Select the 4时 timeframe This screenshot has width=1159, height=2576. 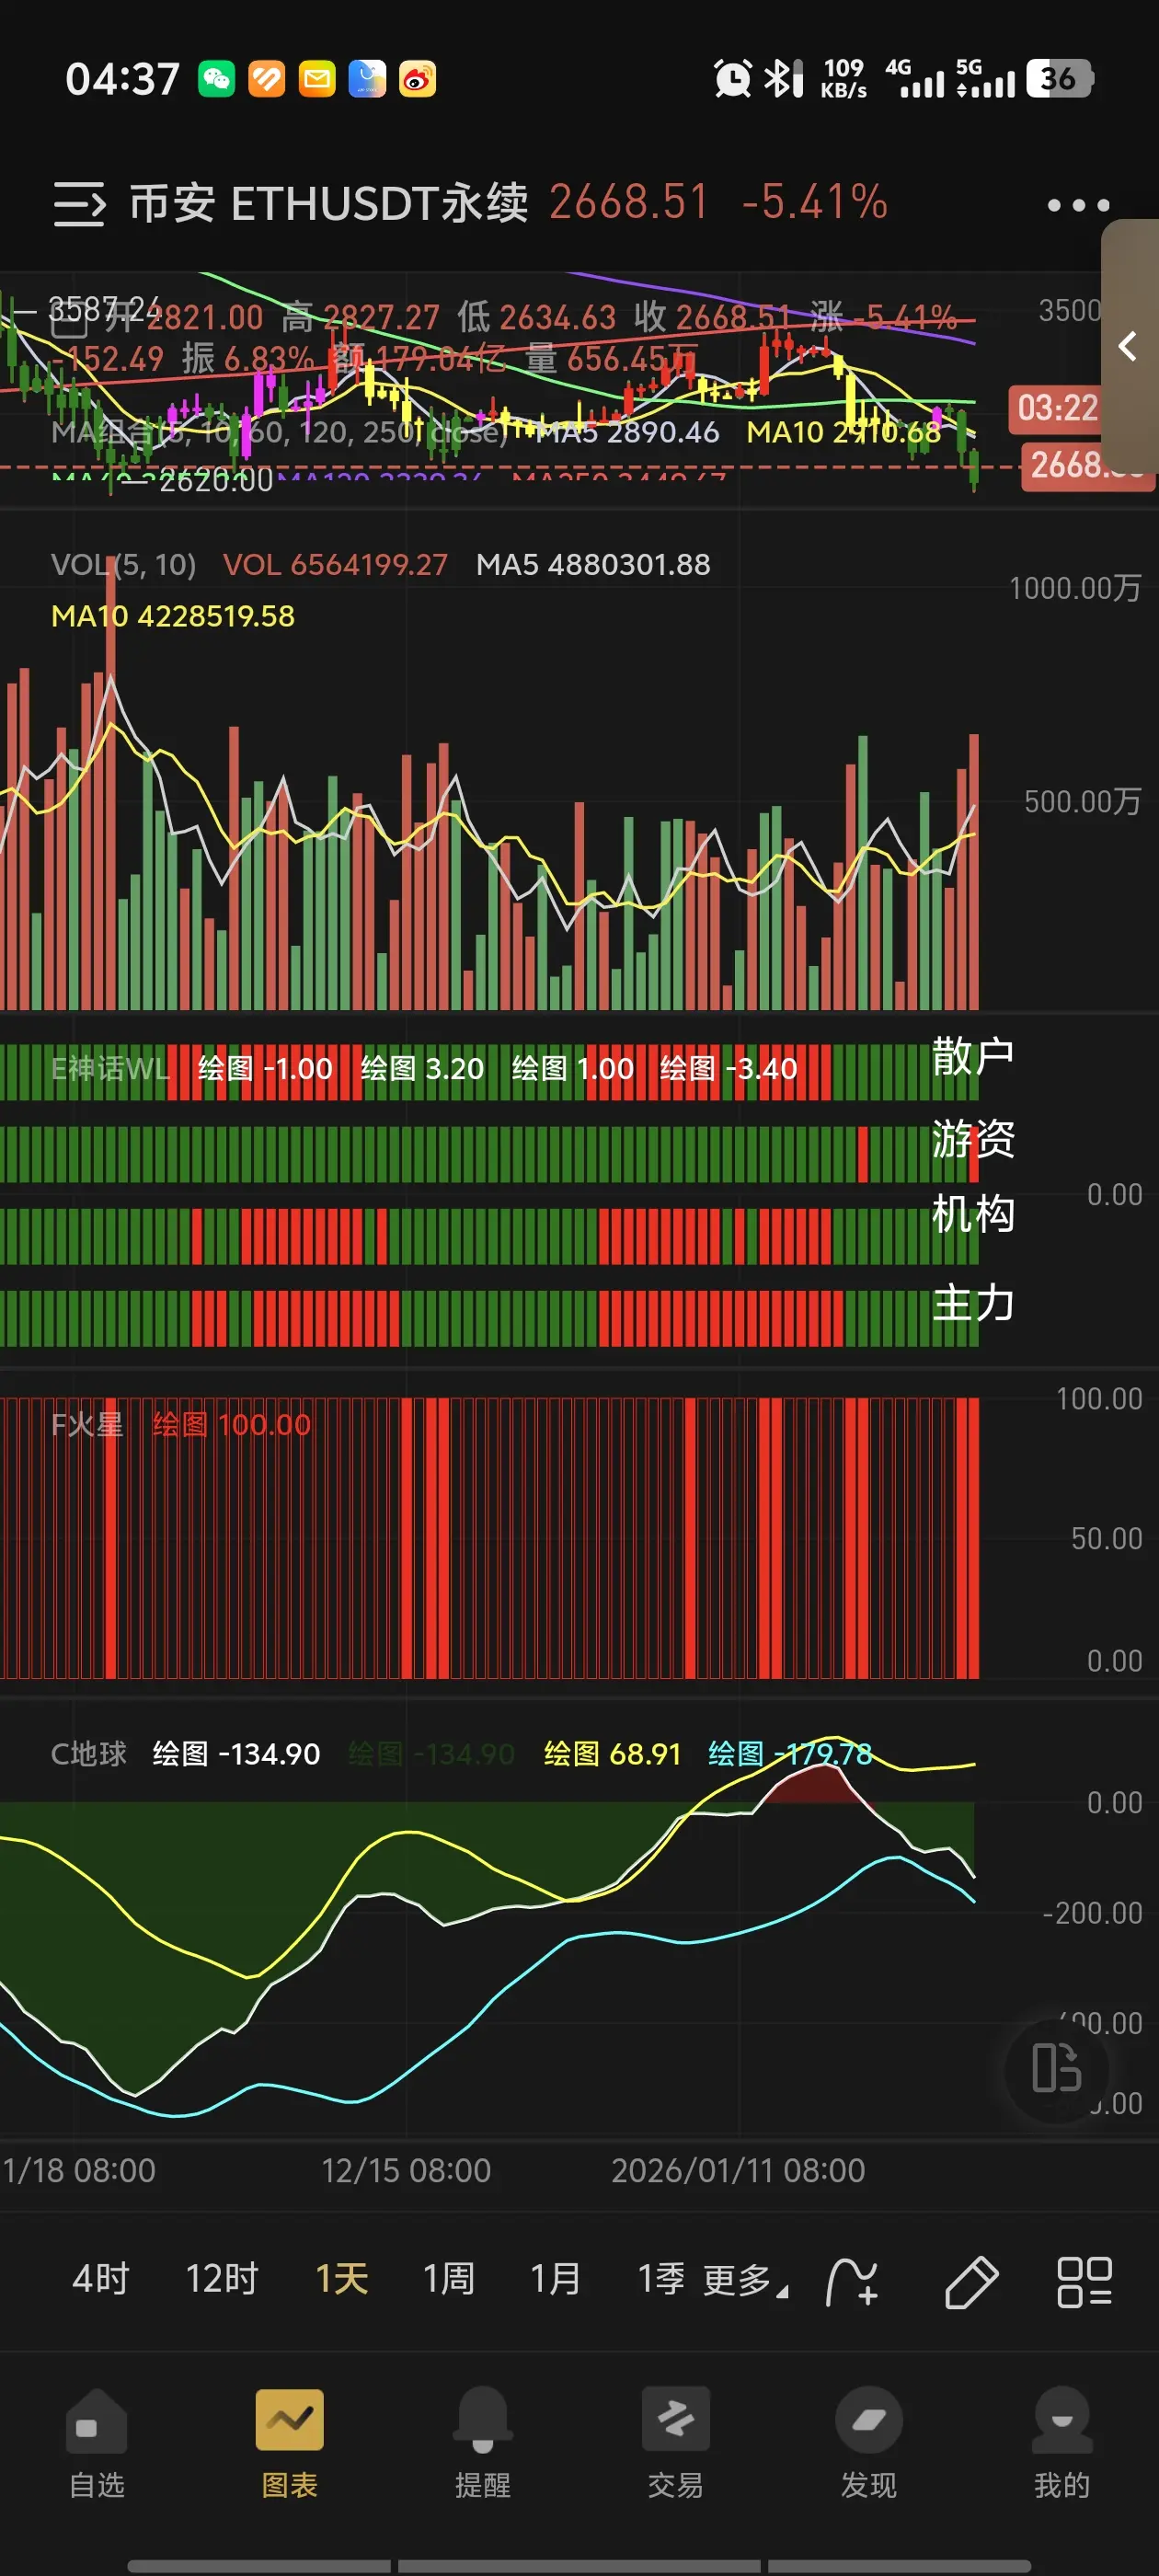pyautogui.click(x=101, y=2279)
